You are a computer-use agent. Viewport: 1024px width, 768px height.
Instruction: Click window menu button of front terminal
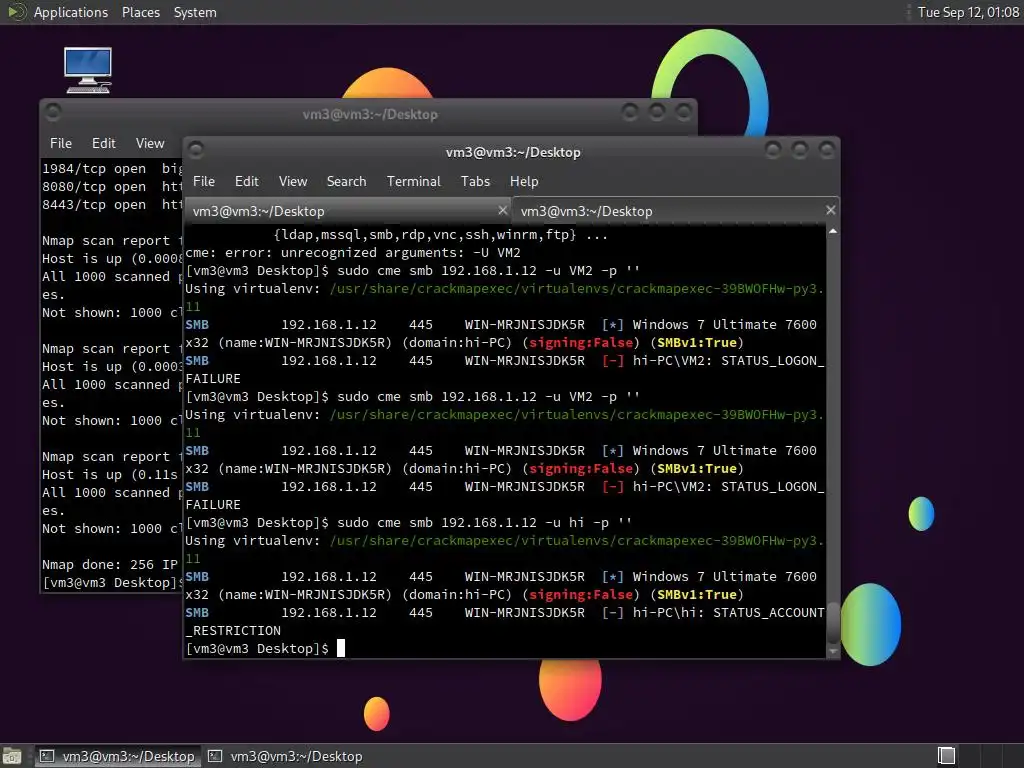click(196, 150)
